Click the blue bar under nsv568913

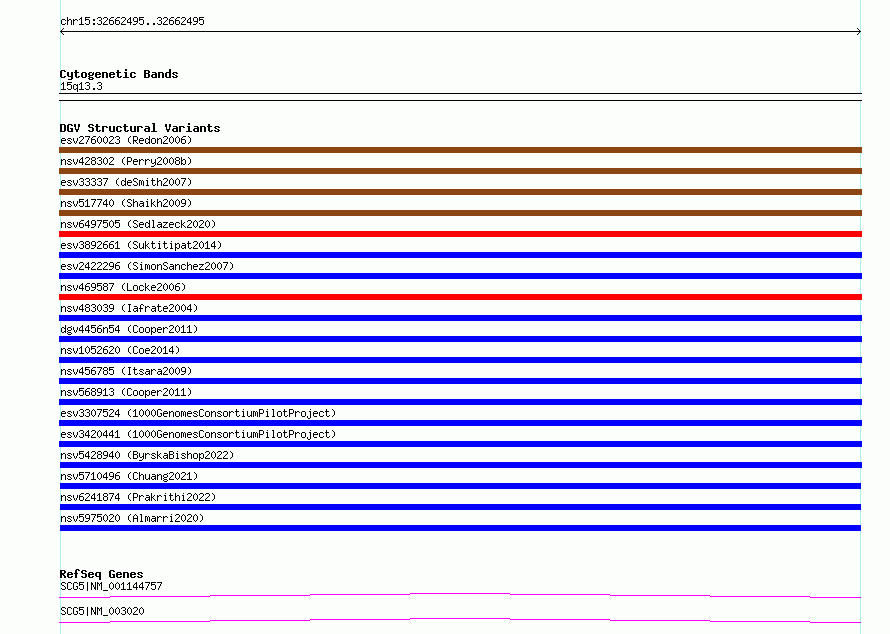coord(460,402)
